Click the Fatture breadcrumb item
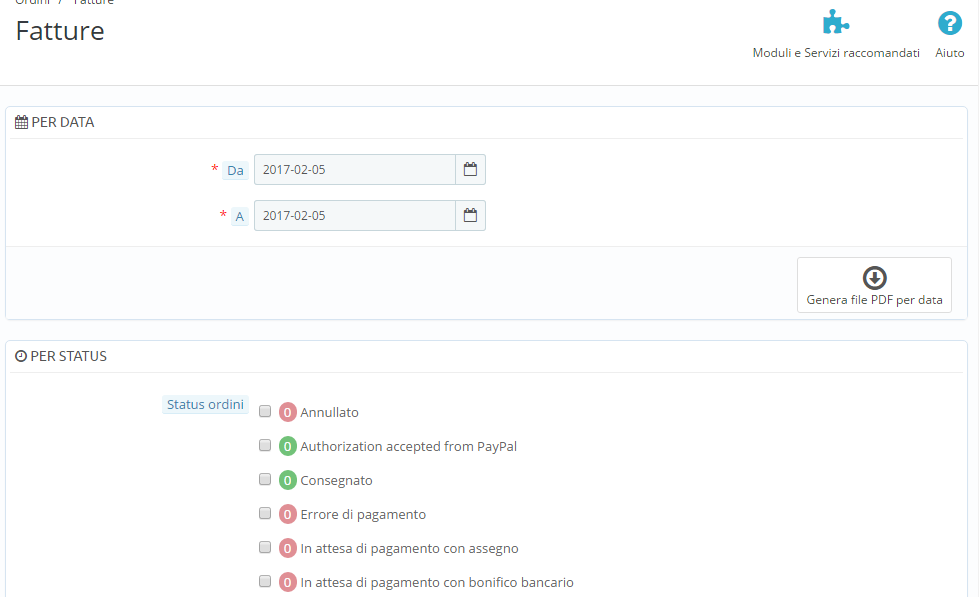Screen dimensions: 979x597 (93, 2)
